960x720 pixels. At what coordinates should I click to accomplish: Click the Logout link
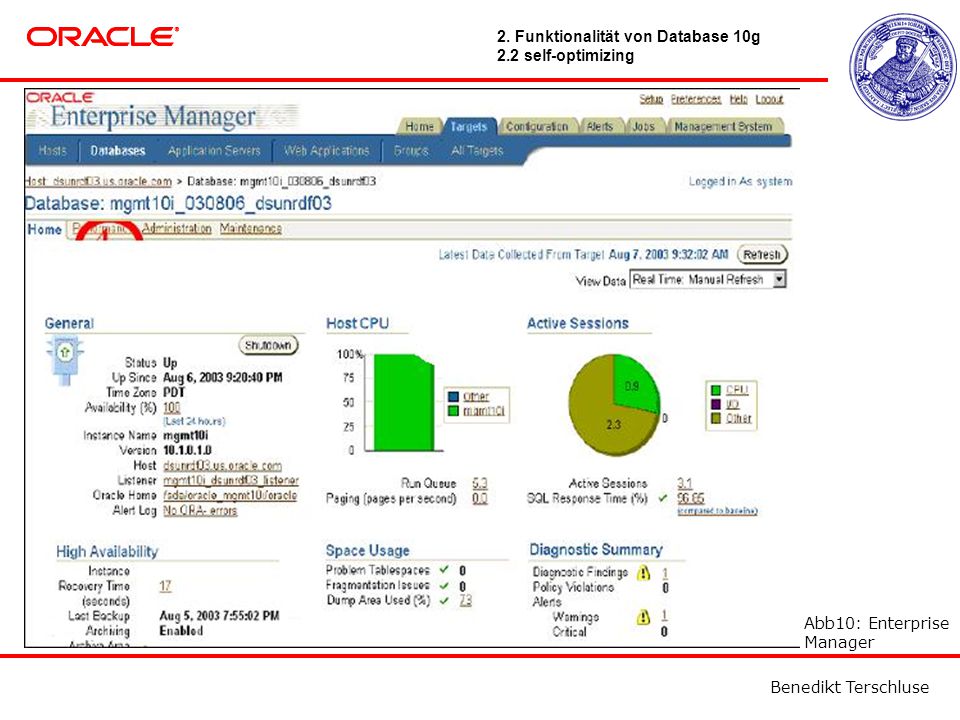click(x=770, y=99)
